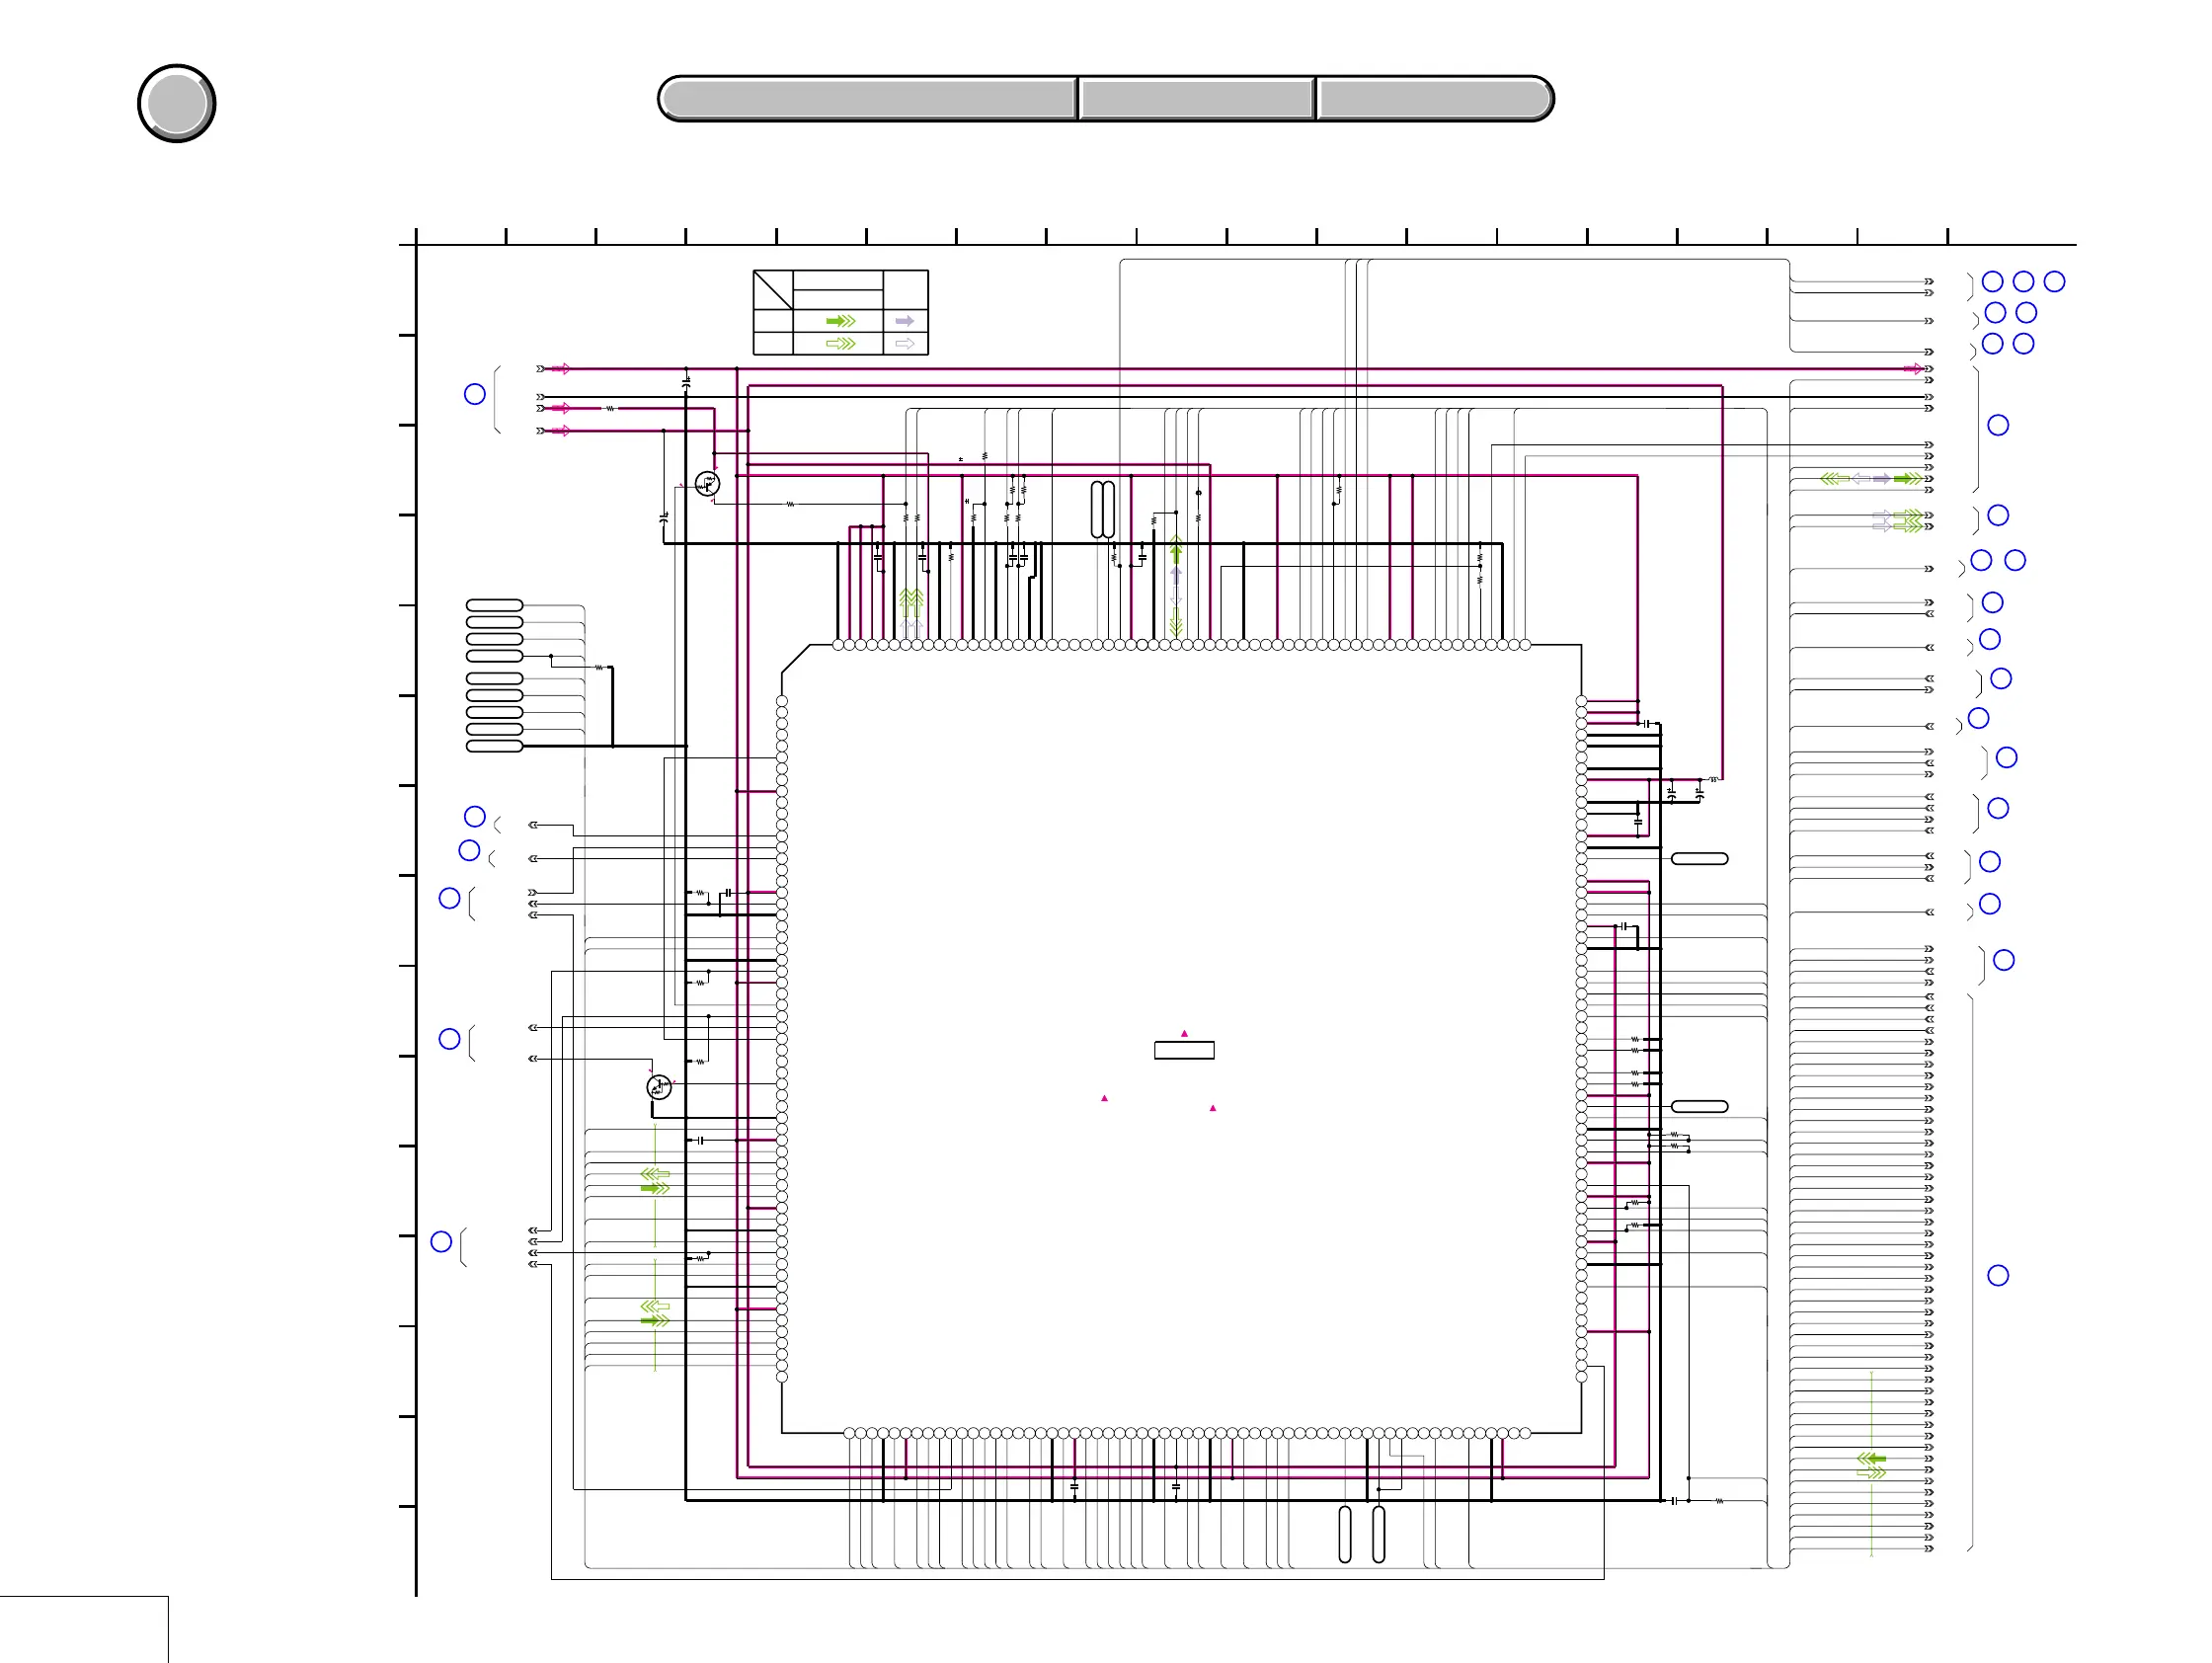Select the widest left segment of gray header bar
This screenshot has height=1663, width=2212.
click(868, 99)
